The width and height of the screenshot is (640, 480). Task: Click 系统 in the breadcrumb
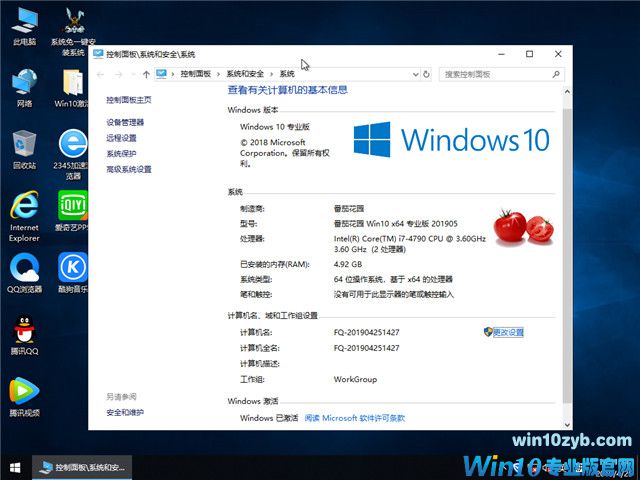tap(287, 74)
